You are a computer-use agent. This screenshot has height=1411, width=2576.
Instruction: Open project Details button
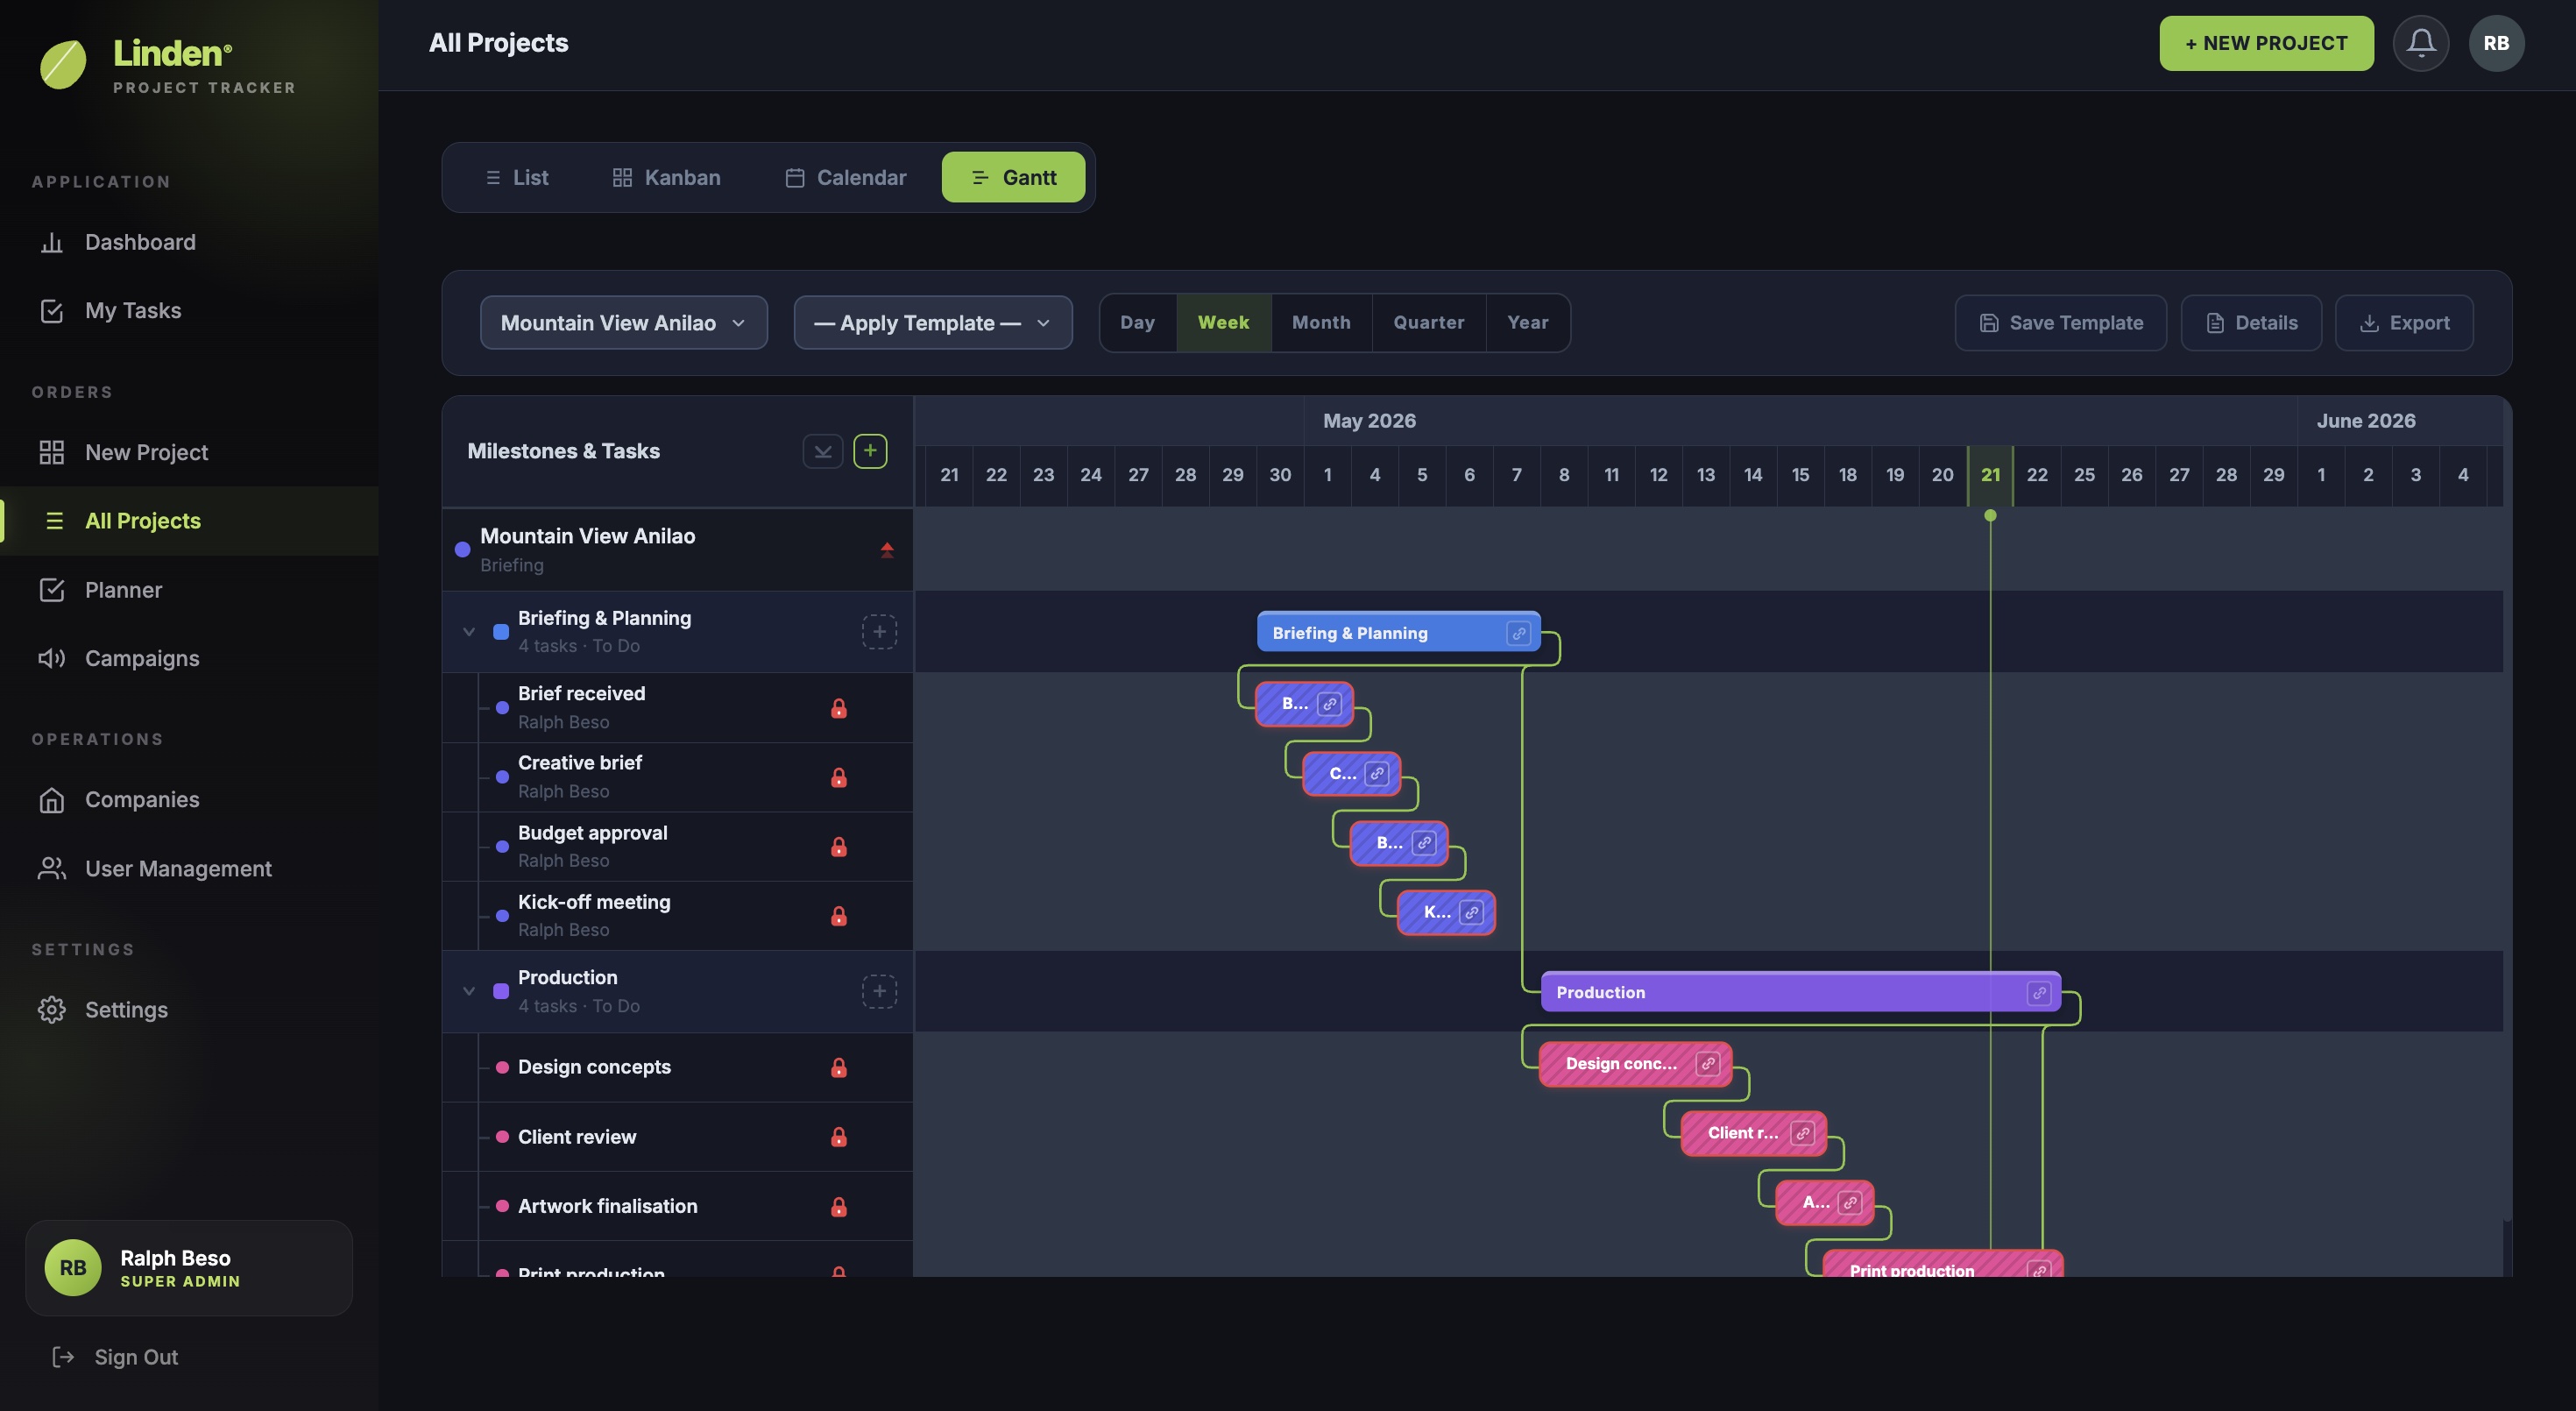point(2251,322)
